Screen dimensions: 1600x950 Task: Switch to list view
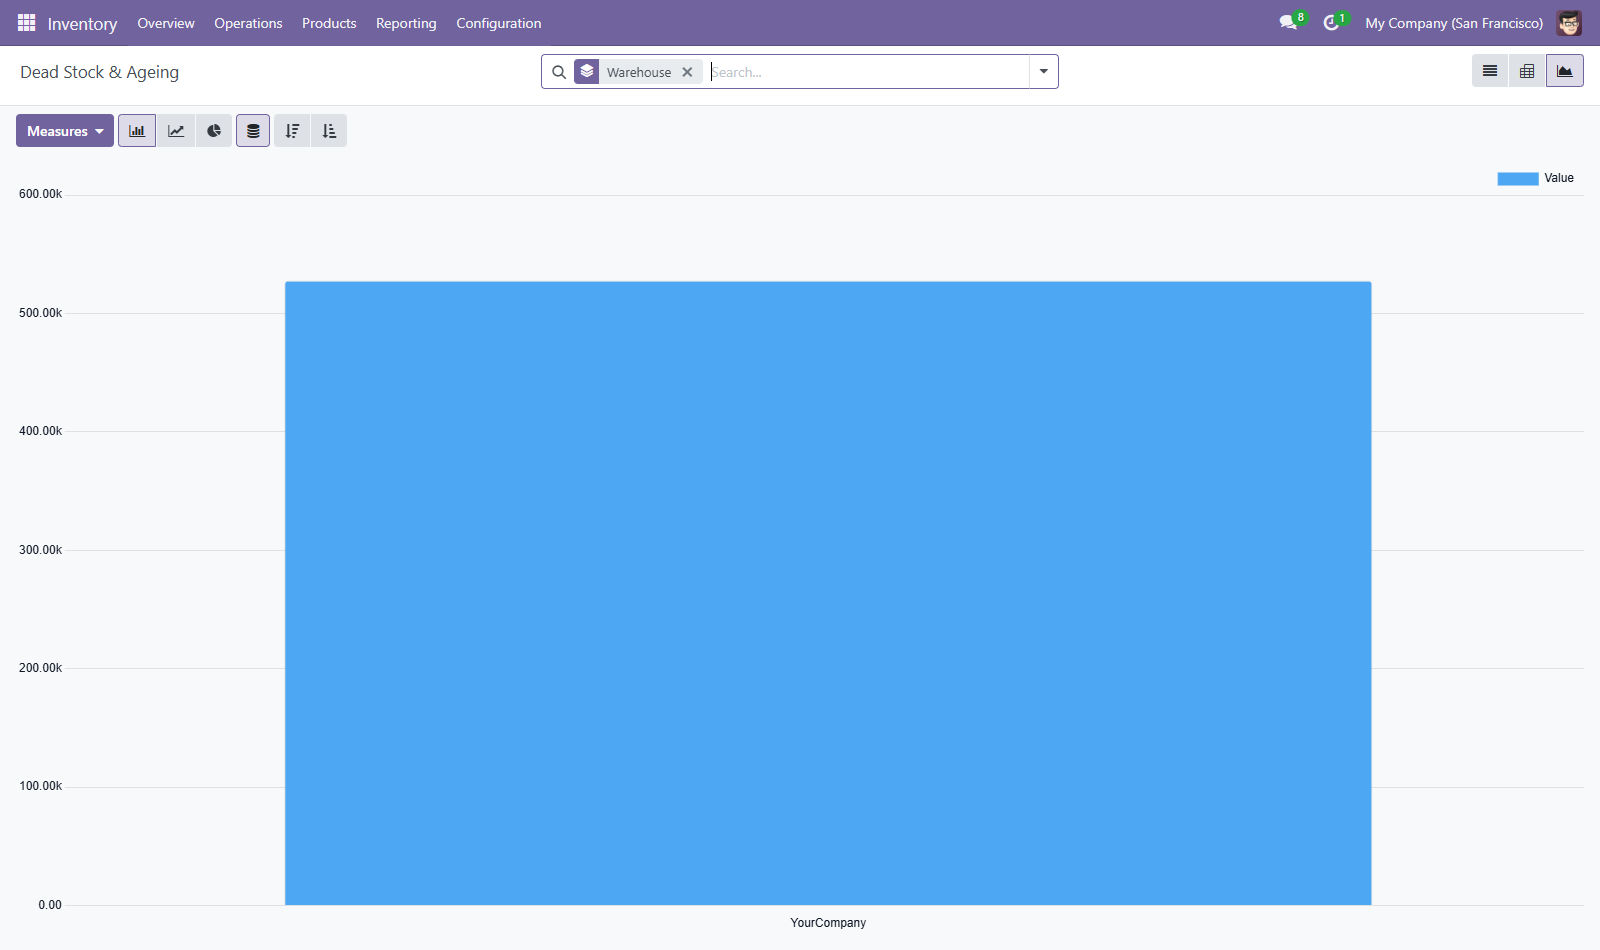1490,71
